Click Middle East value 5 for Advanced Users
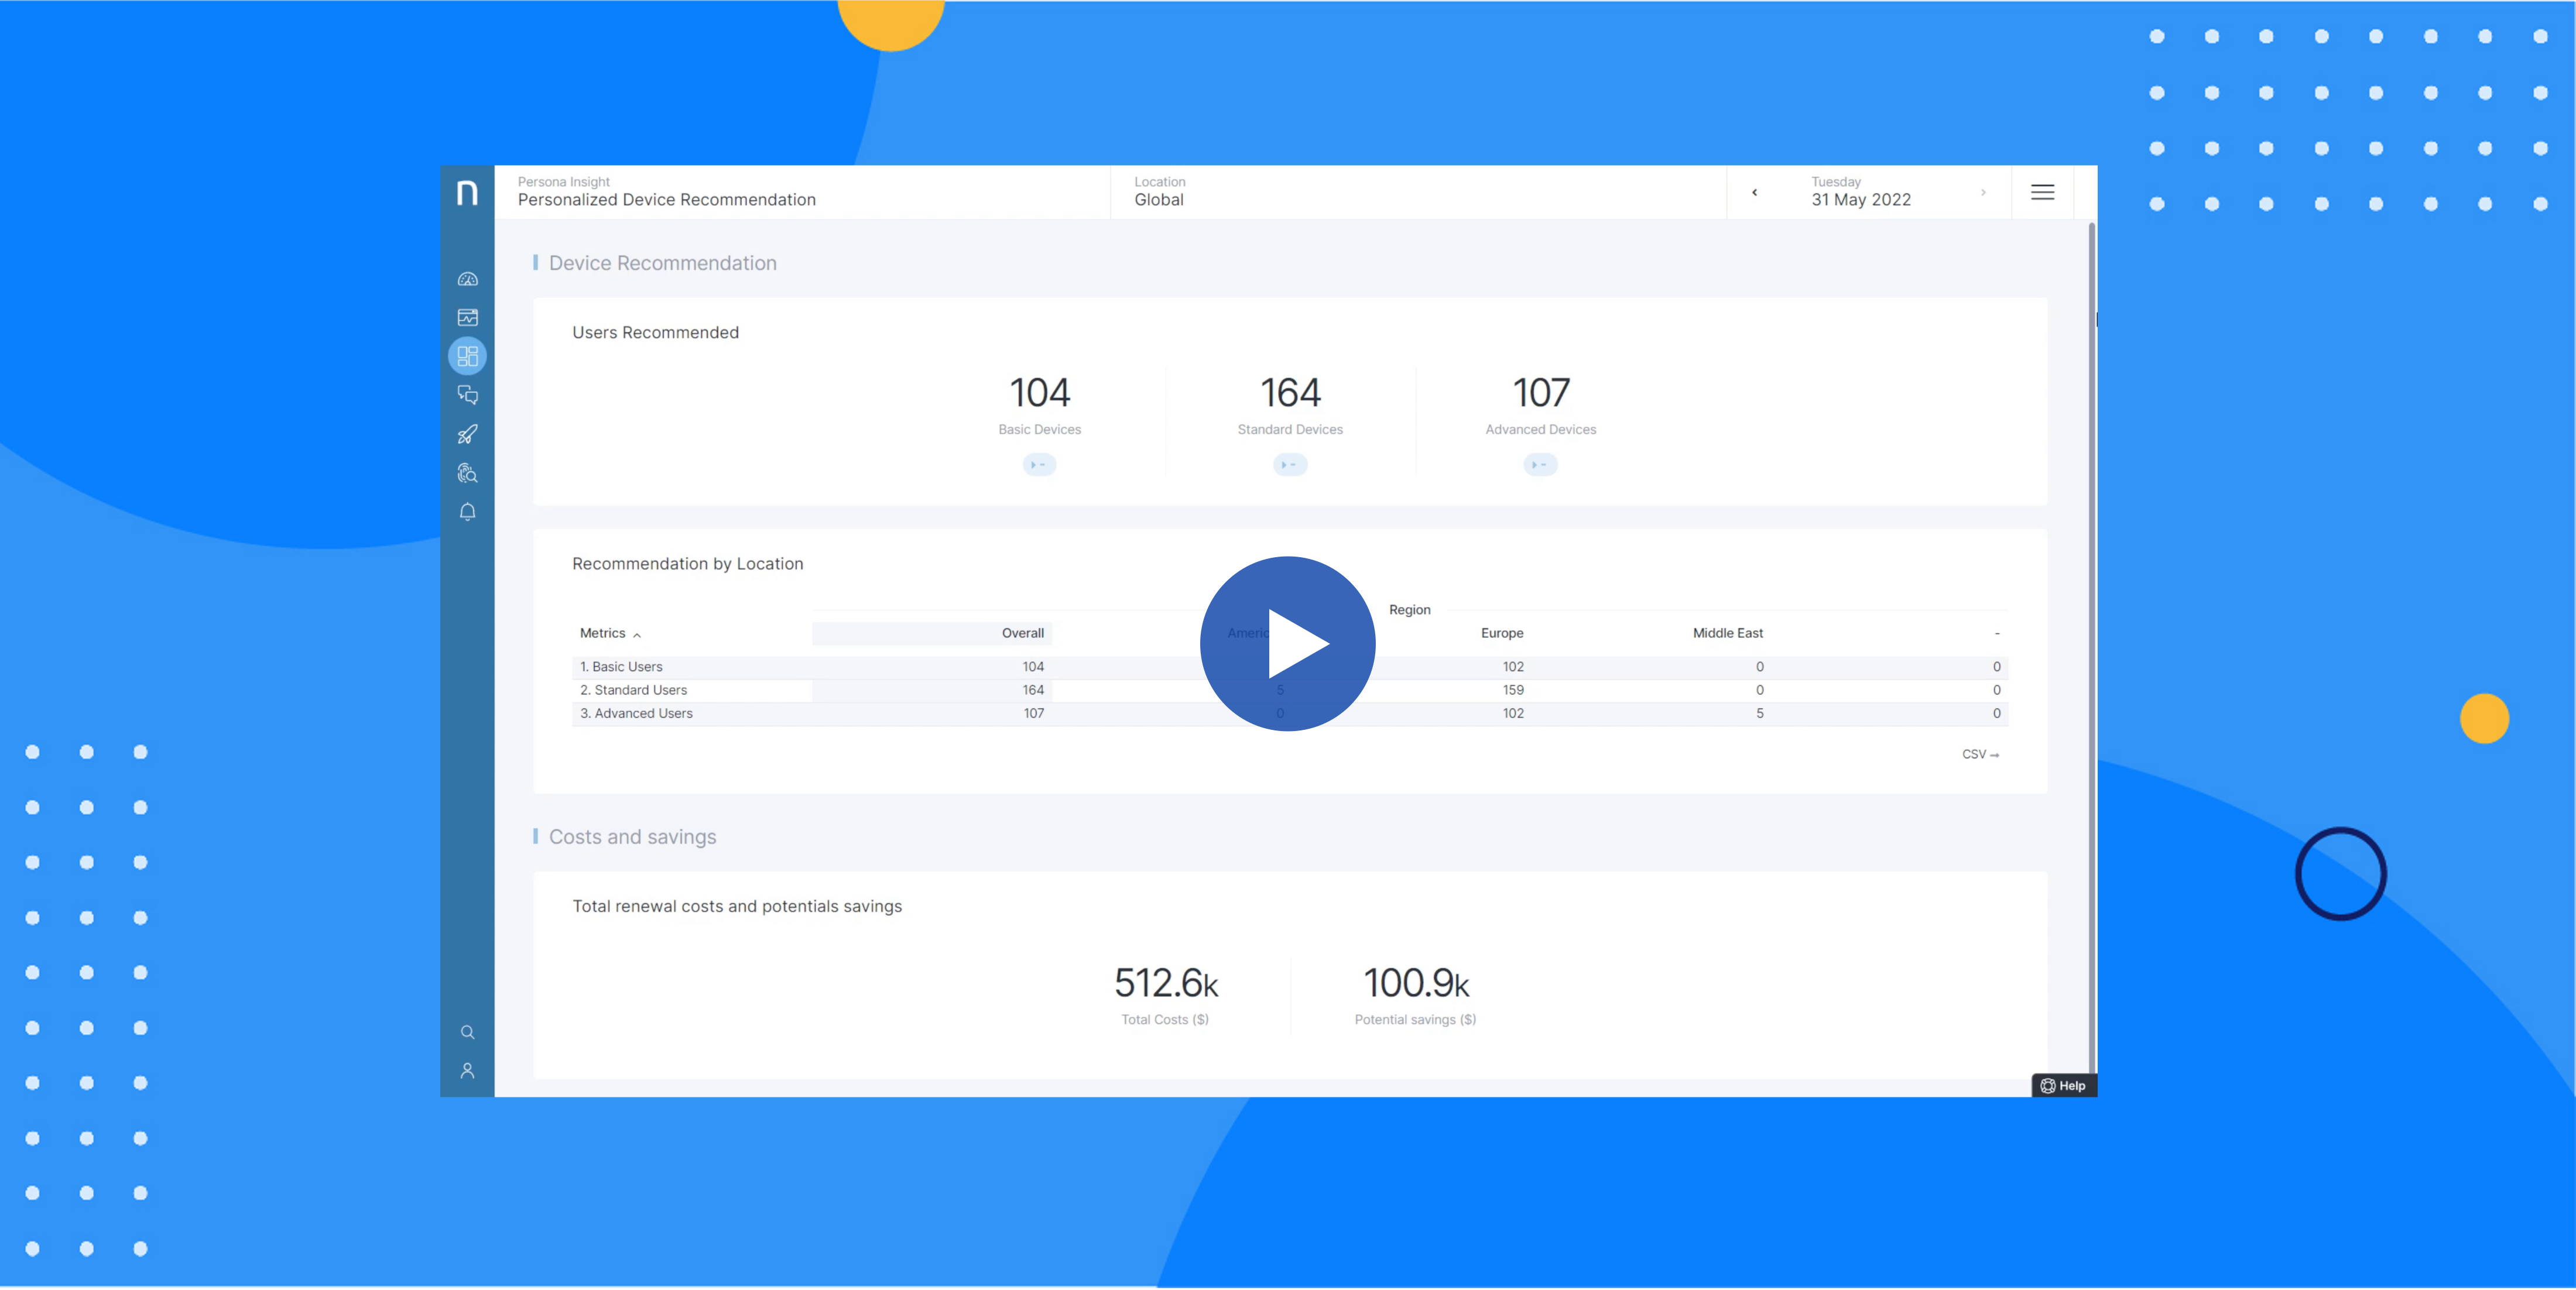 [1759, 713]
